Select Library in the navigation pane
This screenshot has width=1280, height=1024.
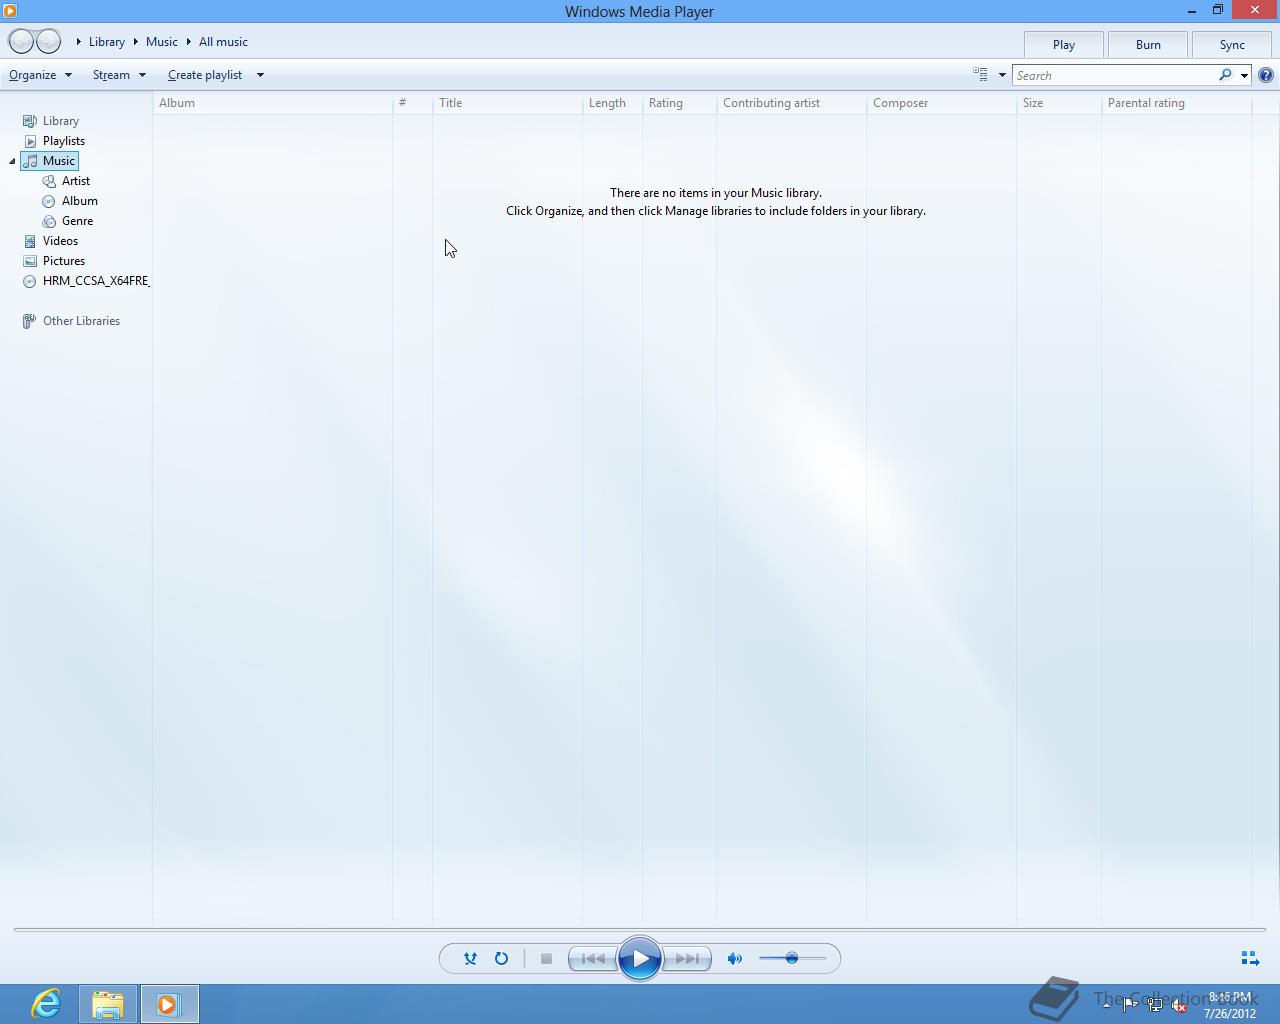click(x=61, y=121)
